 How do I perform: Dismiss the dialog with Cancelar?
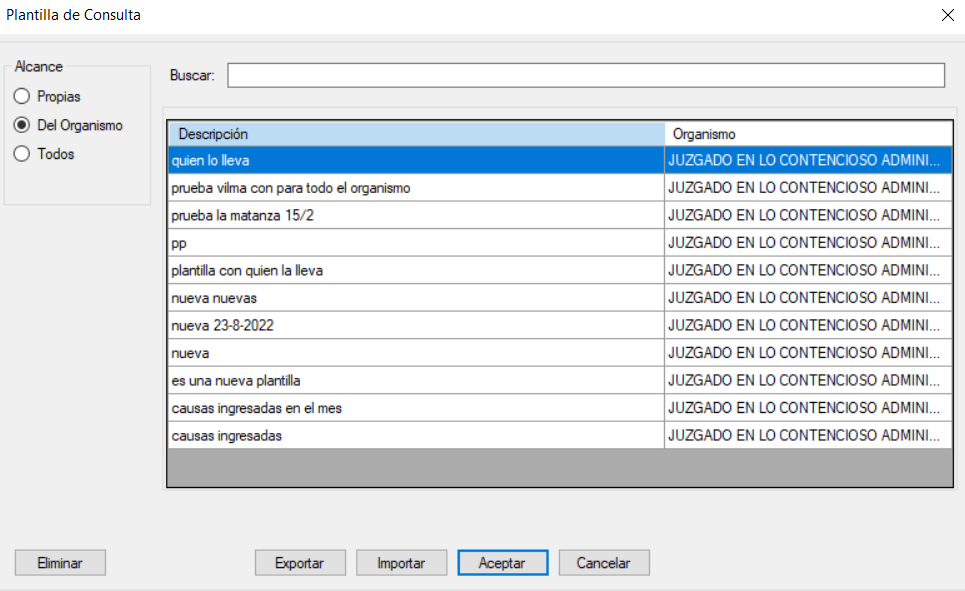coord(603,563)
